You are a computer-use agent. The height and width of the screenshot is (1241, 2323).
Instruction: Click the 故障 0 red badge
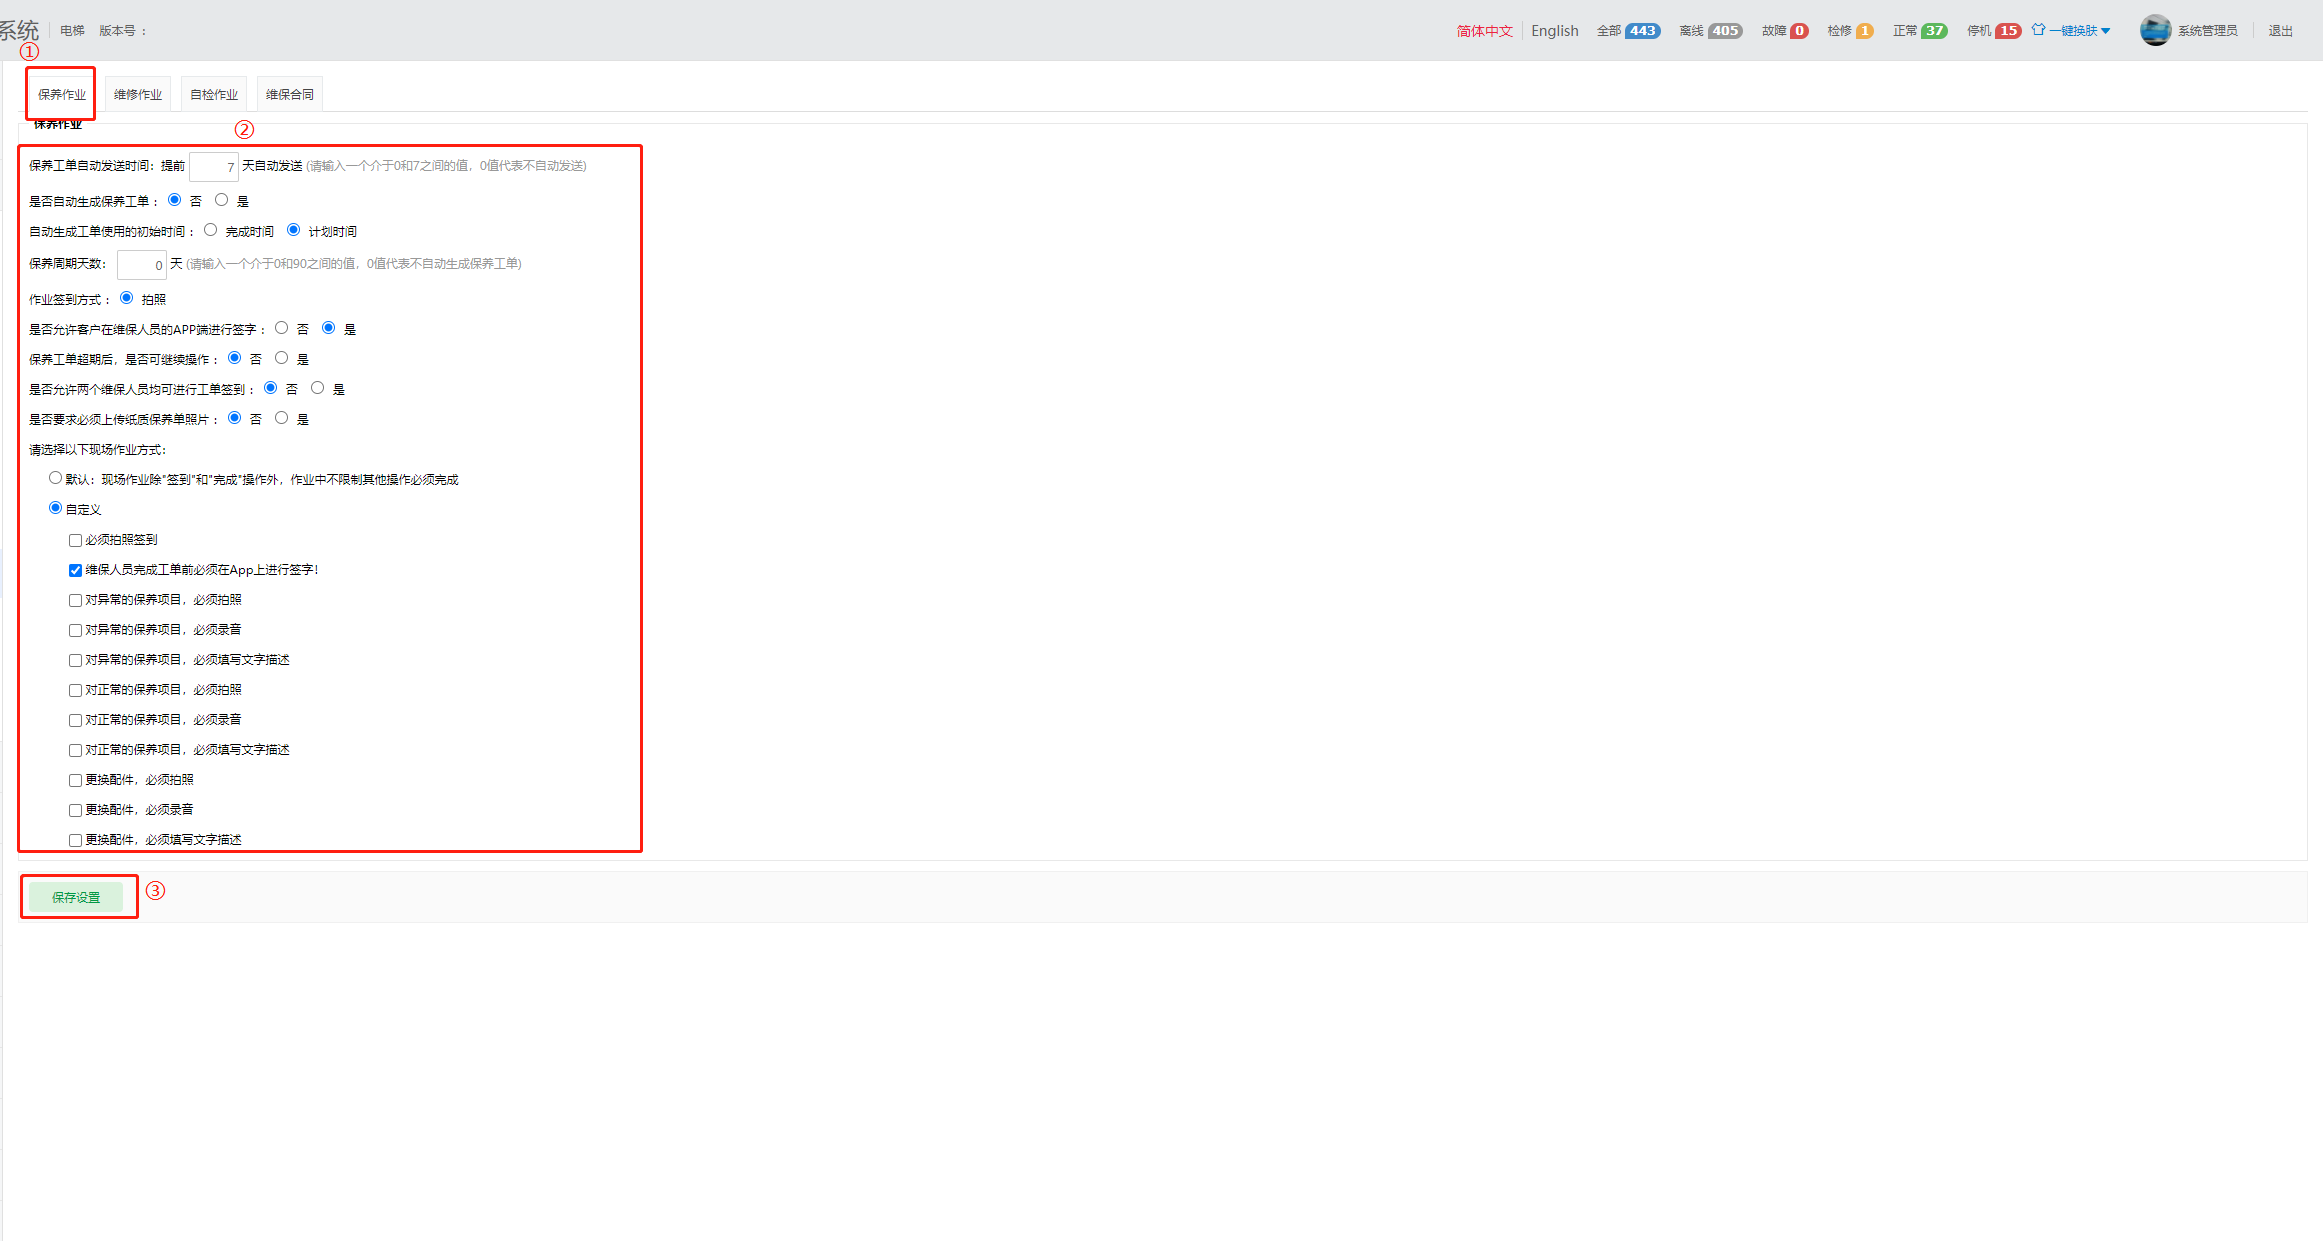tap(1798, 31)
